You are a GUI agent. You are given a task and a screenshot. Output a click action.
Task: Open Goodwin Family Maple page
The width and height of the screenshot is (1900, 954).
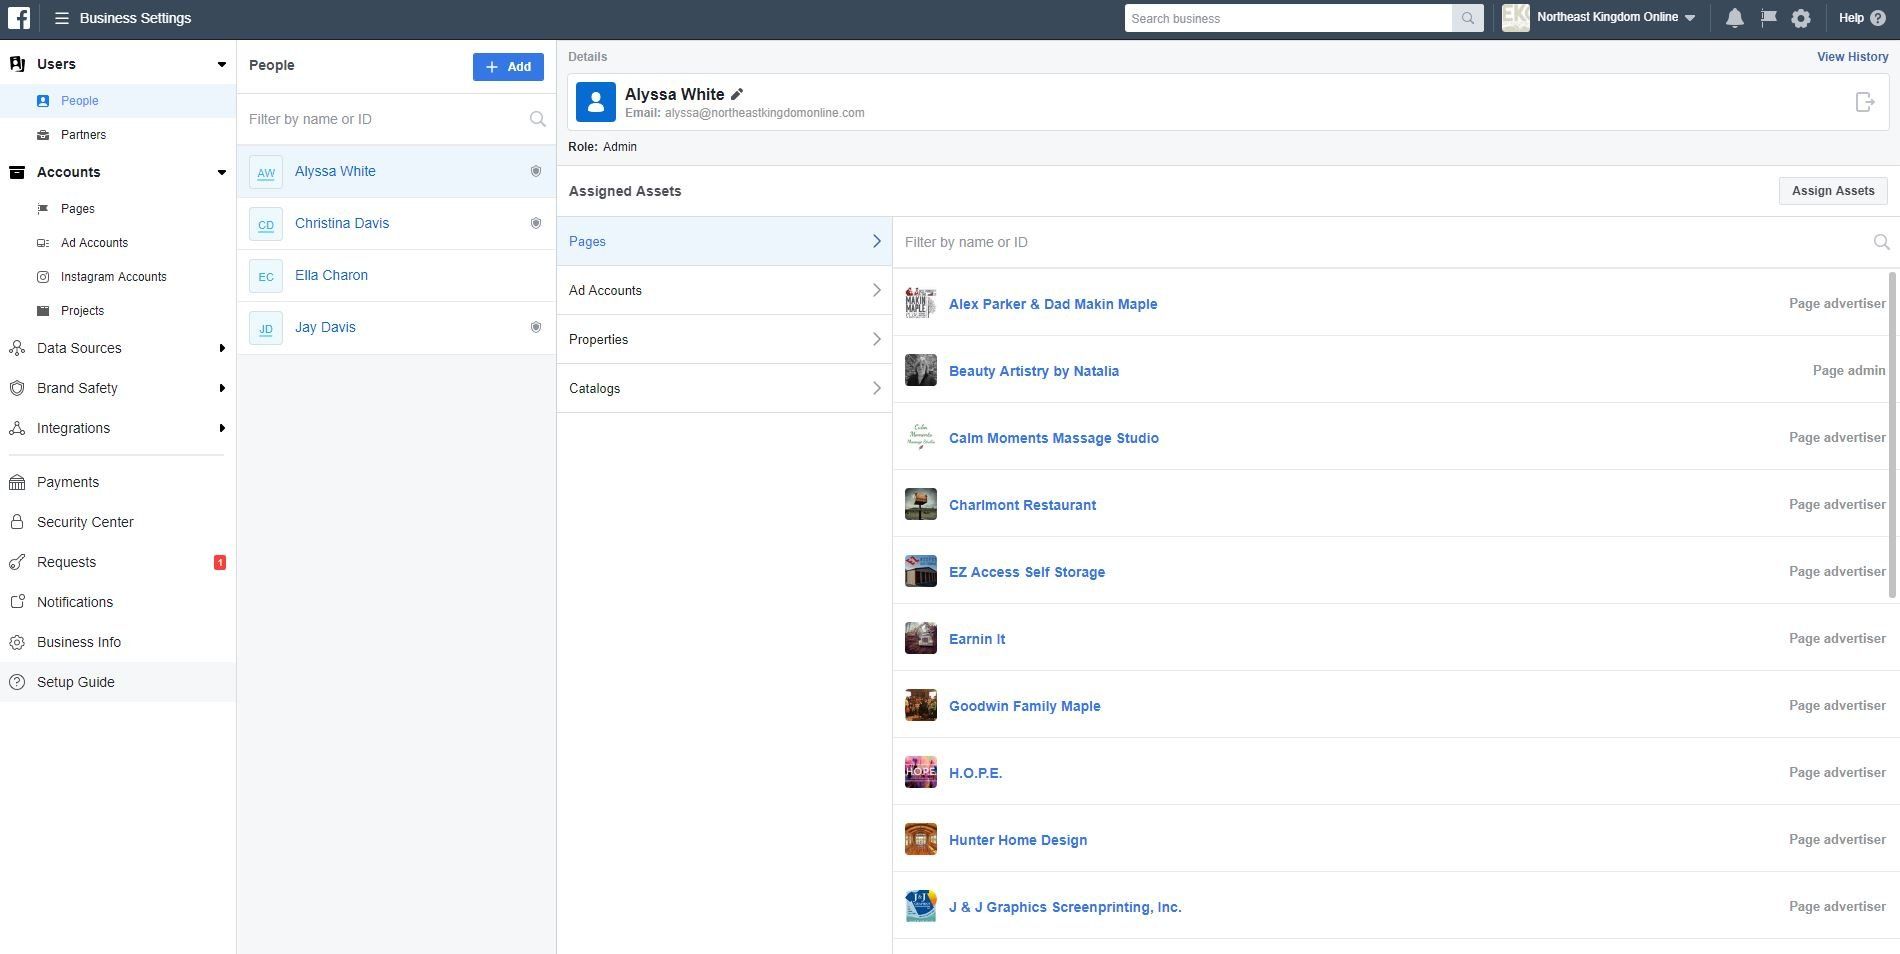click(x=1025, y=706)
